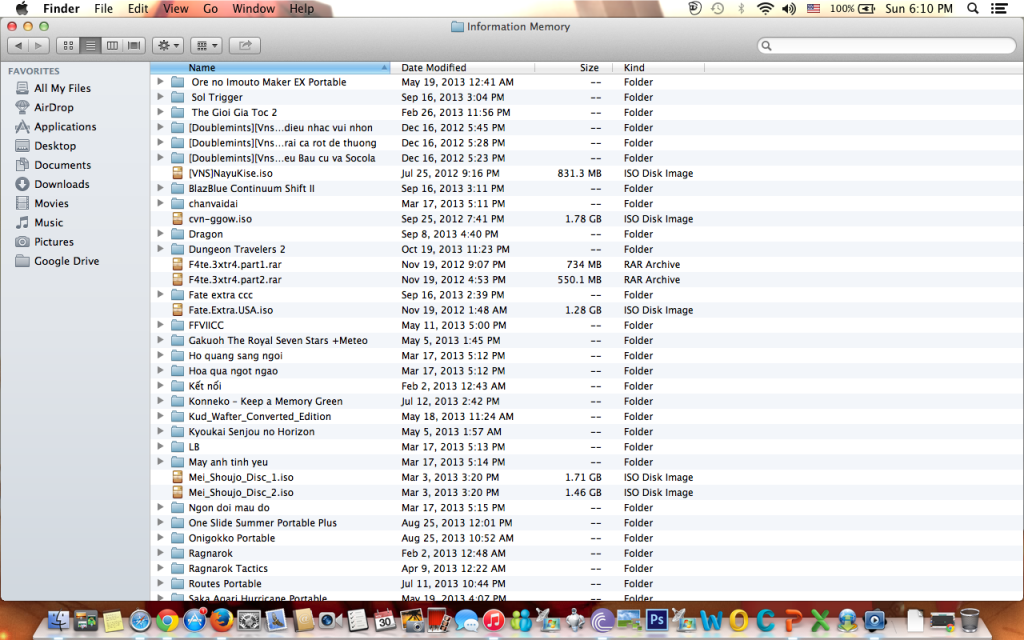Screen dimensions: 1024x640
Task: Click the Mei_Shoujo_Disc_1.iso file icon
Action: point(177,477)
